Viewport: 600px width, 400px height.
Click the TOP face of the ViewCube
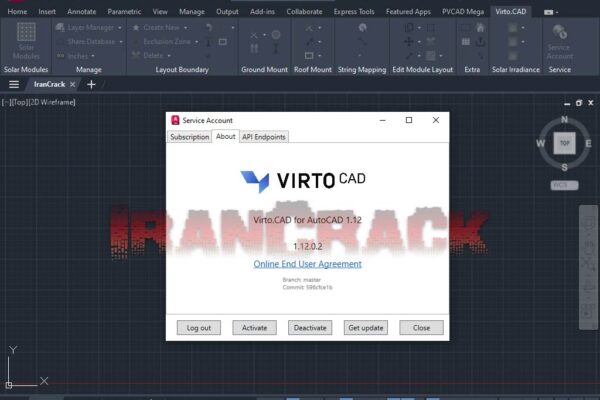564,143
